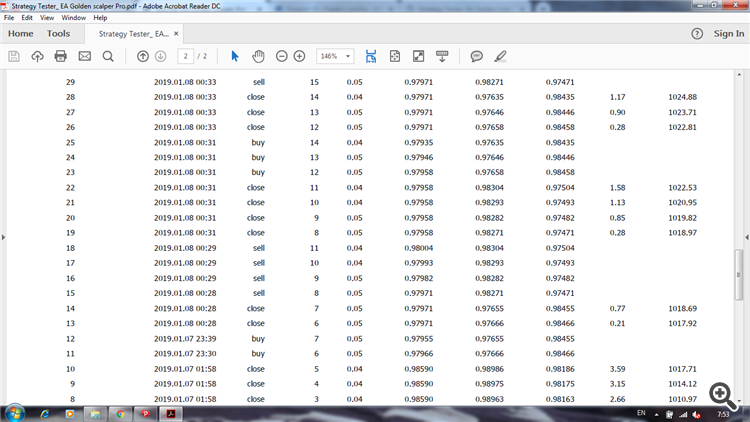Open the View menu
The image size is (750, 422).
[47, 18]
